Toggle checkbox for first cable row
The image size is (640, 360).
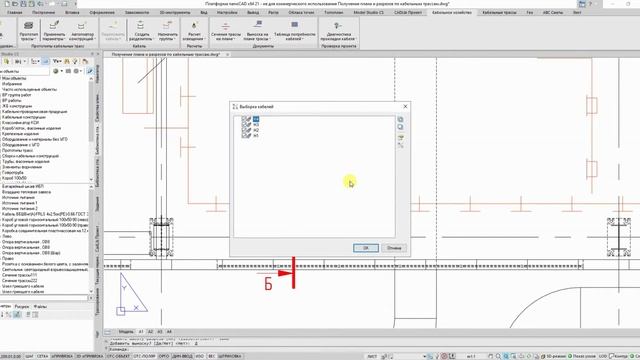pos(244,119)
